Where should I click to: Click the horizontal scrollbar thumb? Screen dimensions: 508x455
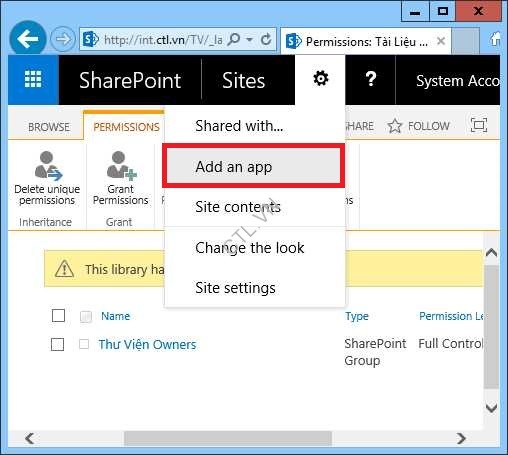coord(228,438)
